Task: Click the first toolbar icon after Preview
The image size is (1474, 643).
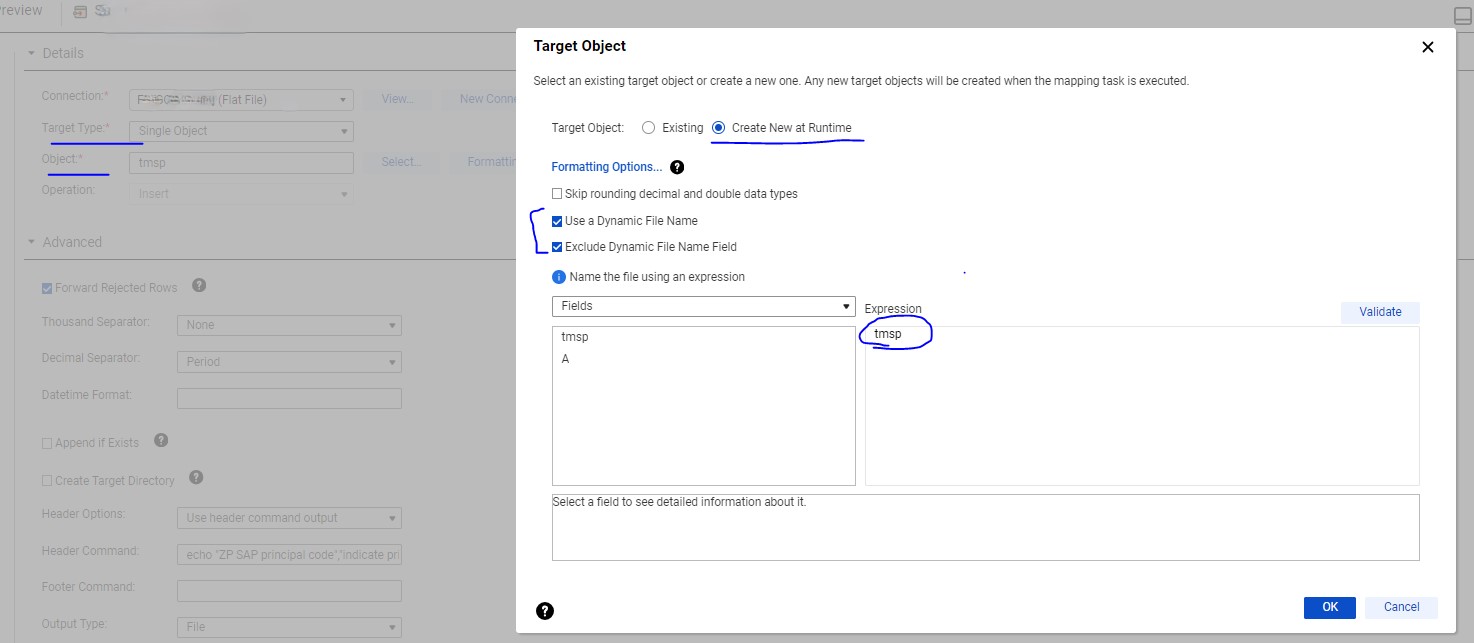Action: (x=81, y=12)
